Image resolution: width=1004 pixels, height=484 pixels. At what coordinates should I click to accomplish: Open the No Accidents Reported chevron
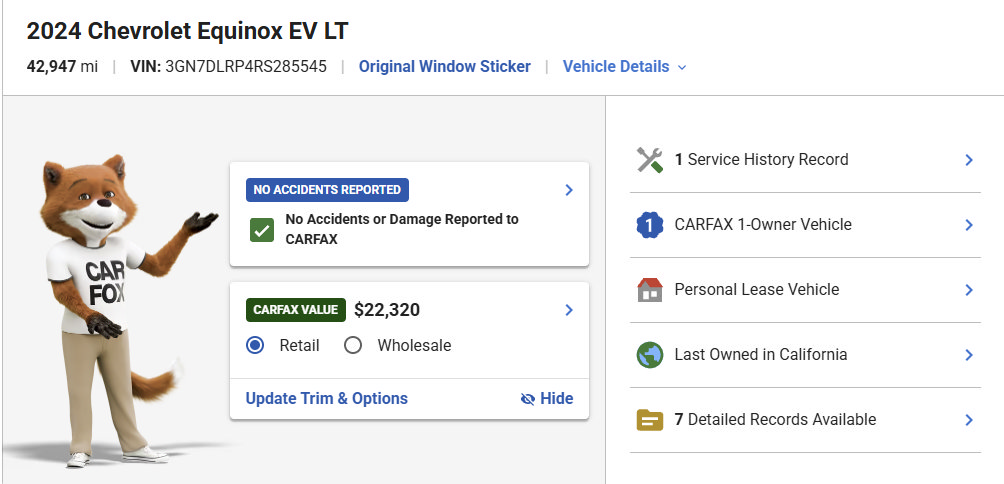(x=569, y=190)
